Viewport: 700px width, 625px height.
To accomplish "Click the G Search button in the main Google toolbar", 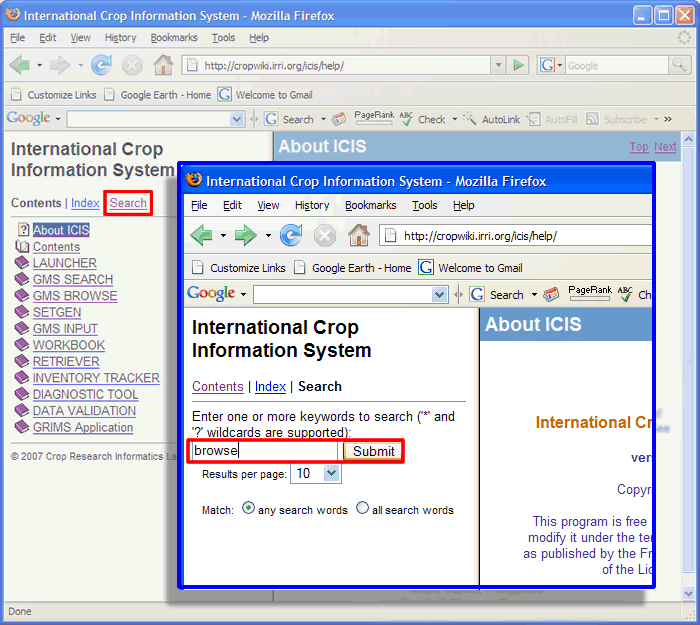I will (x=289, y=119).
